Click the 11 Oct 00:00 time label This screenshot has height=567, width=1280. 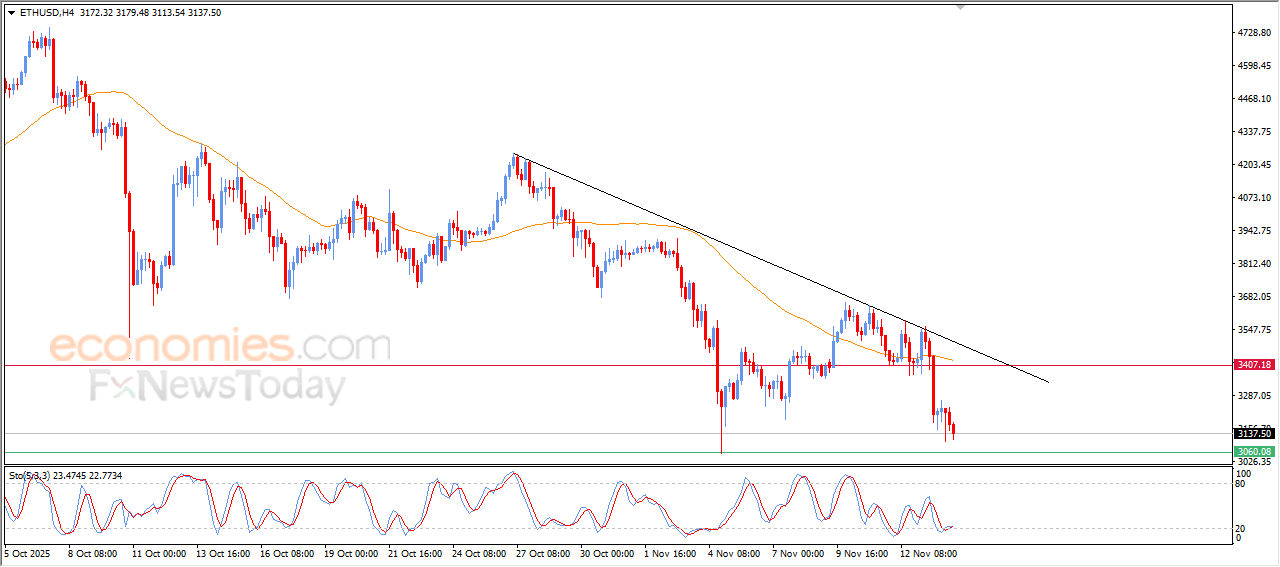[157, 553]
